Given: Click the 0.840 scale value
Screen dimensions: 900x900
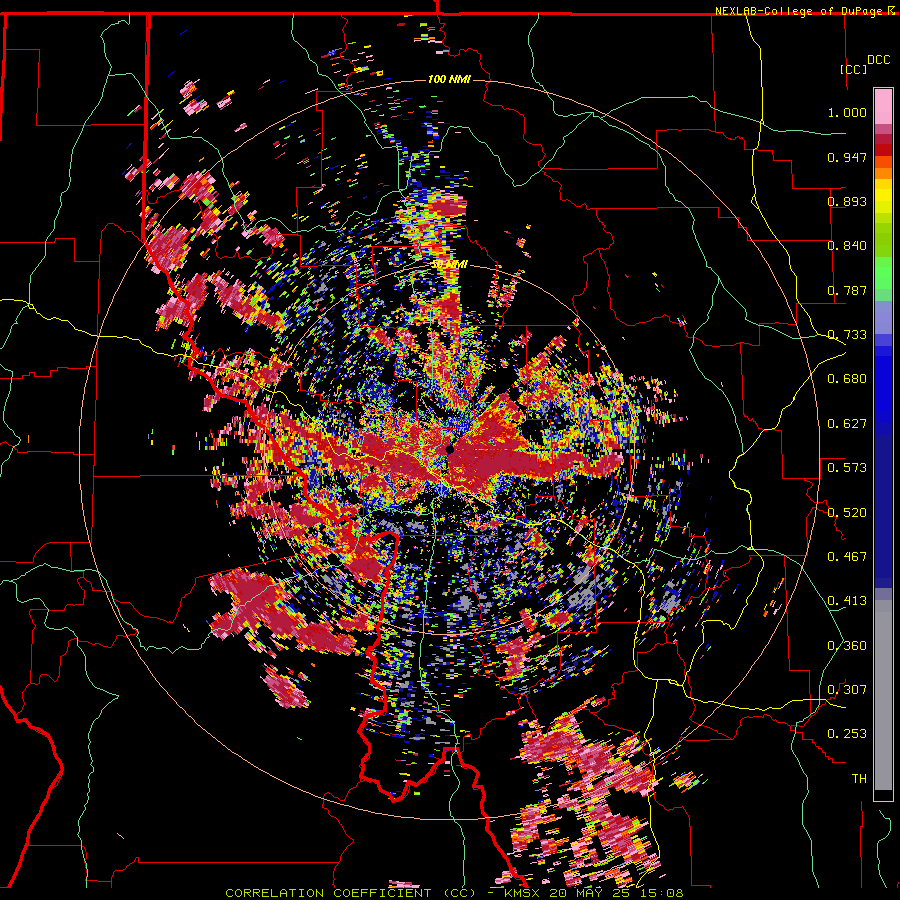Looking at the screenshot, I should (x=847, y=246).
